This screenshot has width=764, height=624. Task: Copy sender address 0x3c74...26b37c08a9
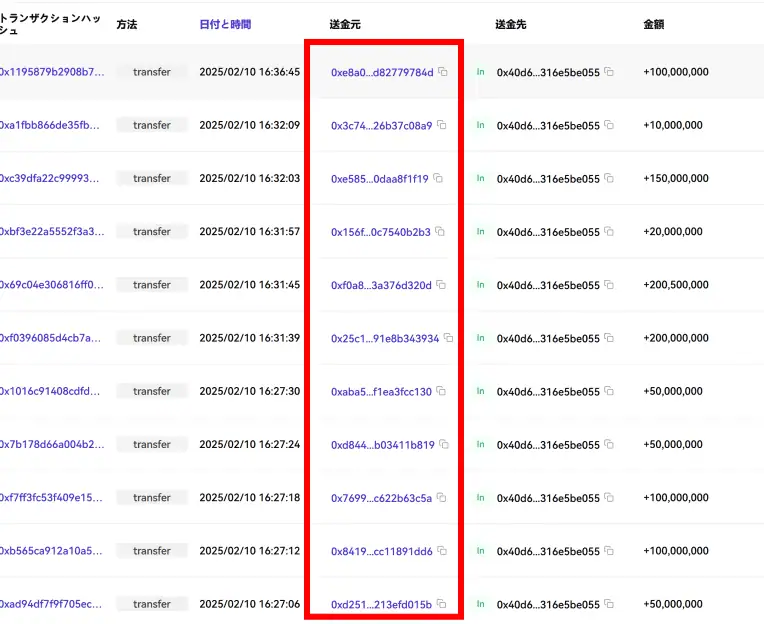point(441,125)
